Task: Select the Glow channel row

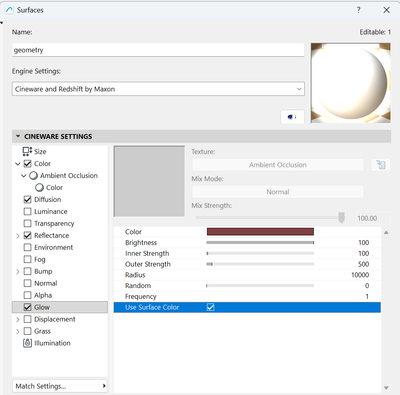Action: click(x=60, y=307)
